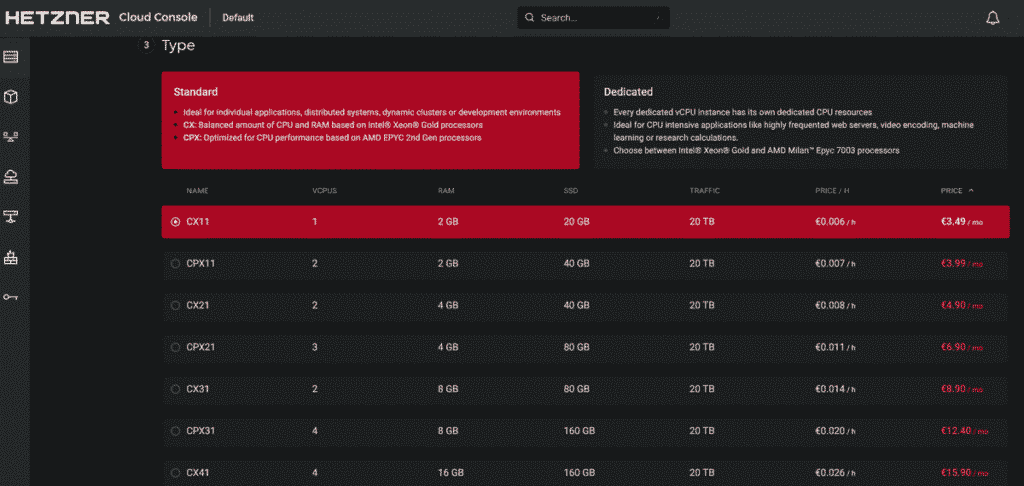Select the CX21 radio button
Screen dimensions: 1024x486
tap(175, 306)
